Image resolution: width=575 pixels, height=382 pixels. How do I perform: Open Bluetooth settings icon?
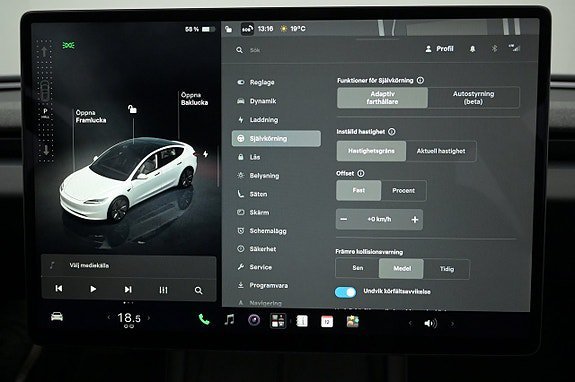[494, 48]
